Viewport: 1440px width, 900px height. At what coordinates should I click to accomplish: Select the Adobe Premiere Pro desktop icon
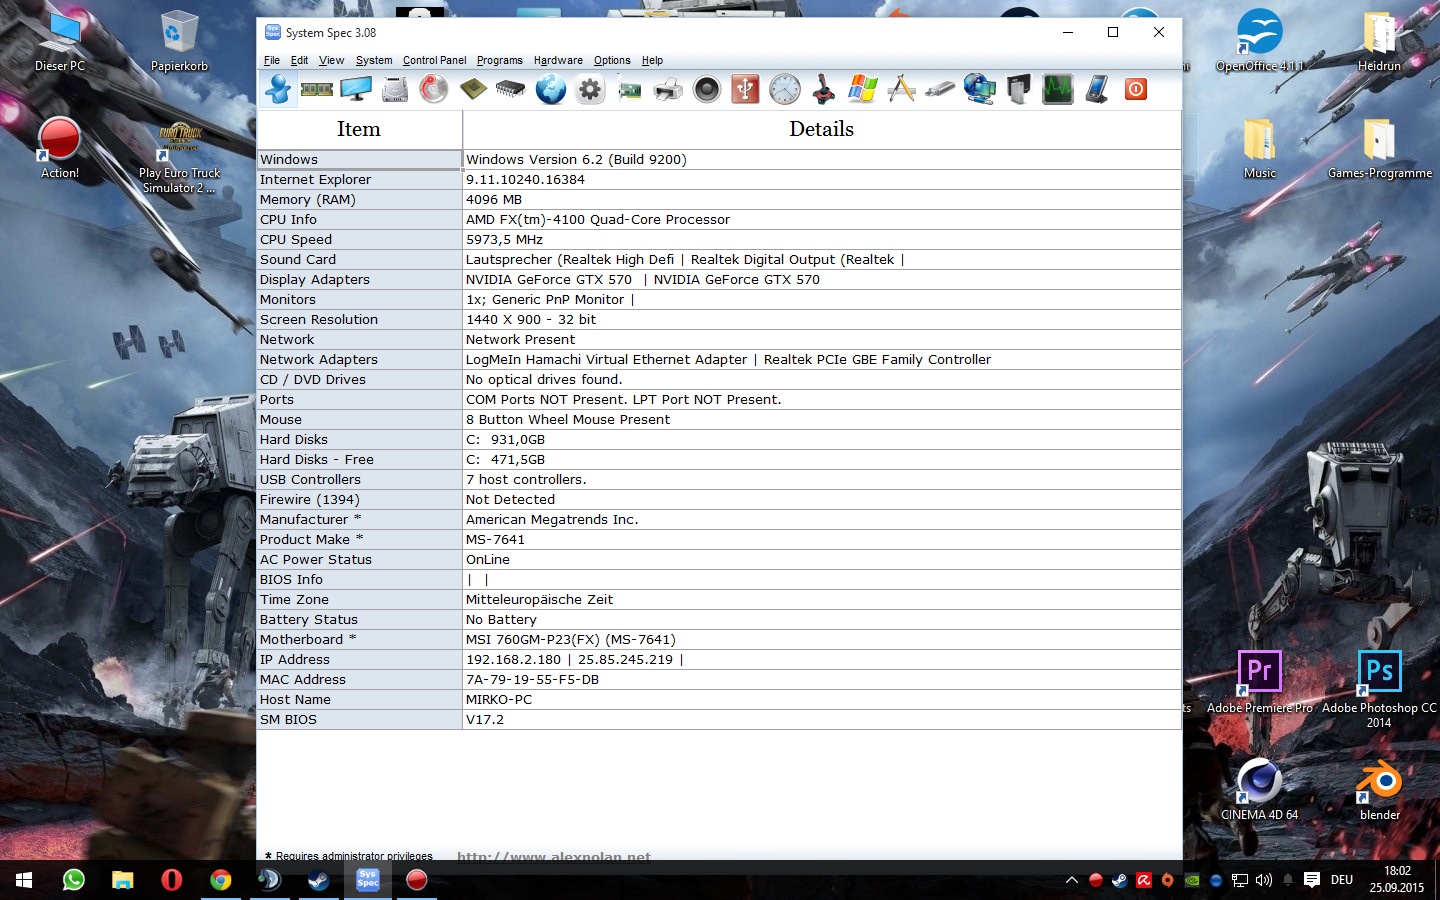(x=1260, y=682)
